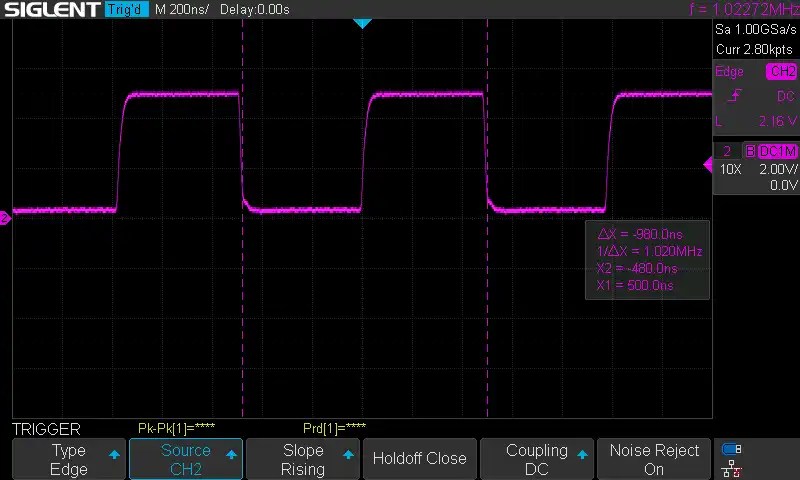Click the blue trigger position marker at top
This screenshot has height=480, width=800.
tap(362, 23)
